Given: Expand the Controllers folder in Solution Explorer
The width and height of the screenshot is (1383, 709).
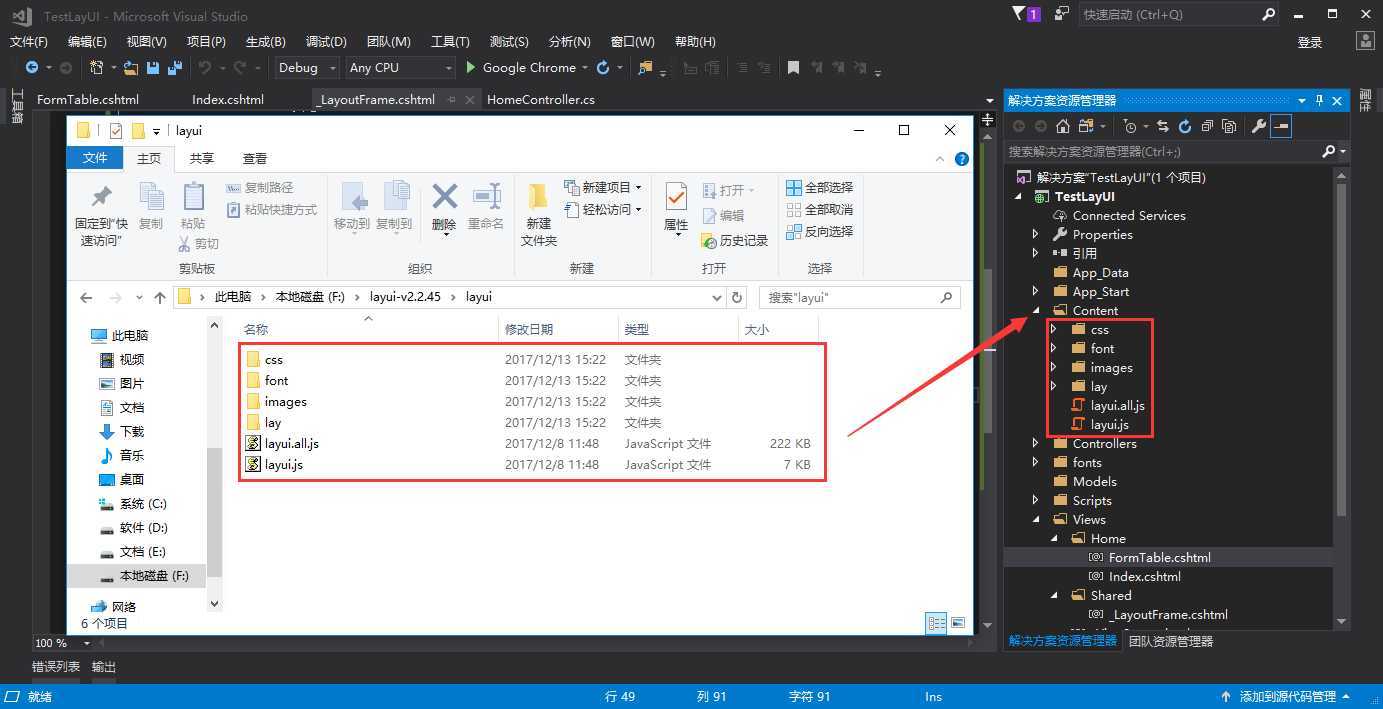Looking at the screenshot, I should [x=1036, y=444].
